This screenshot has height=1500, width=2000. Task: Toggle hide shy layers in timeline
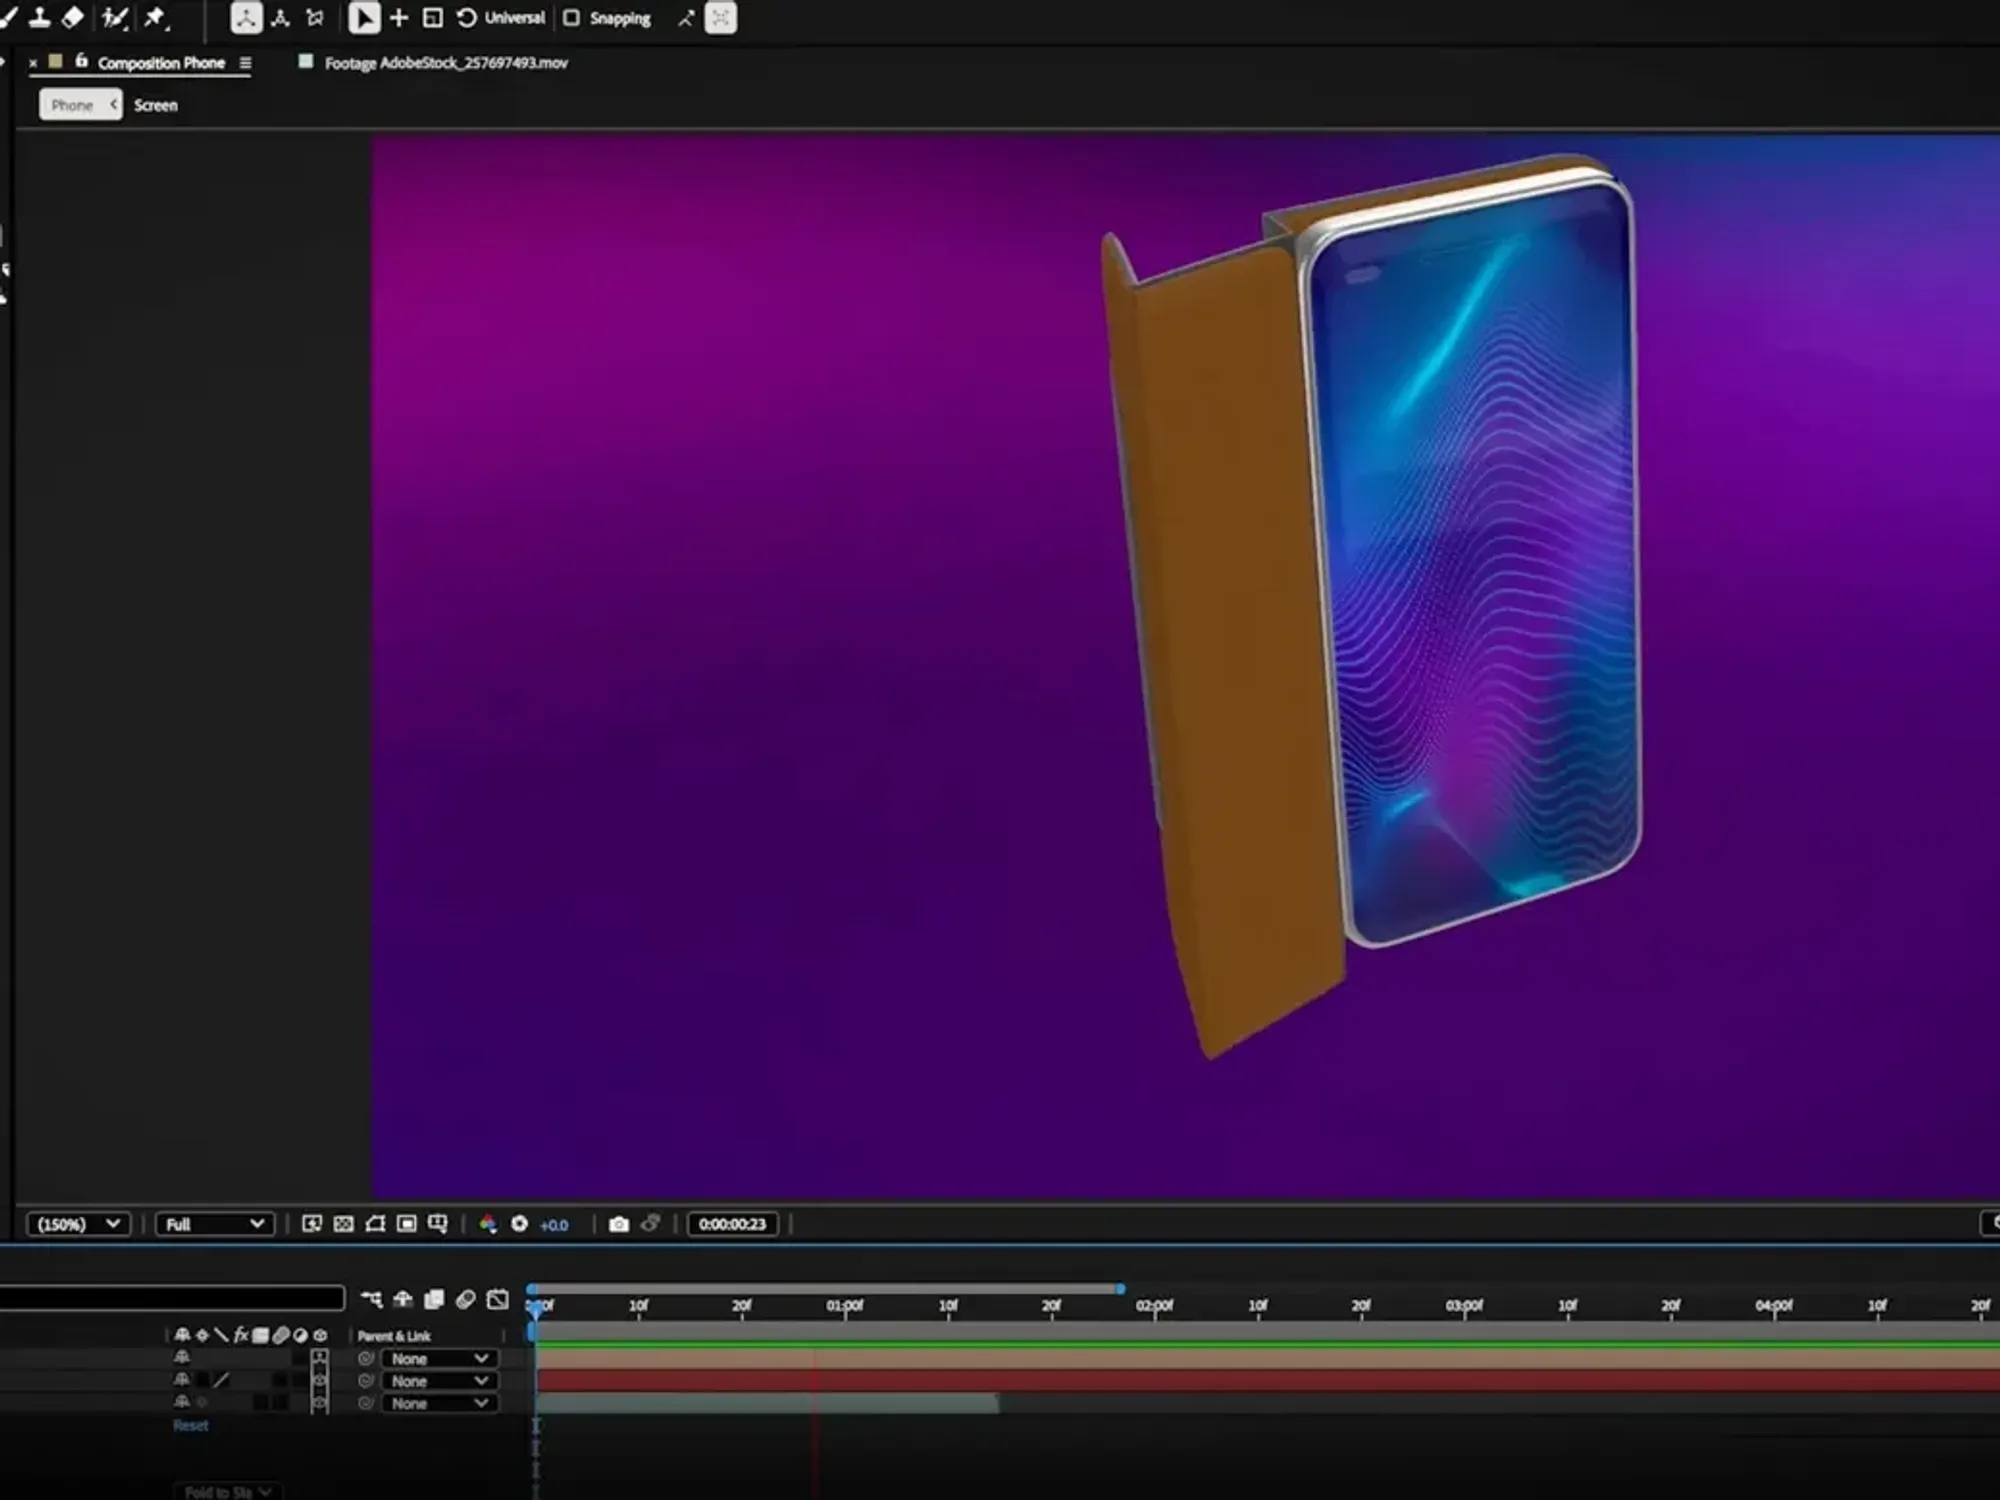[x=402, y=1299]
